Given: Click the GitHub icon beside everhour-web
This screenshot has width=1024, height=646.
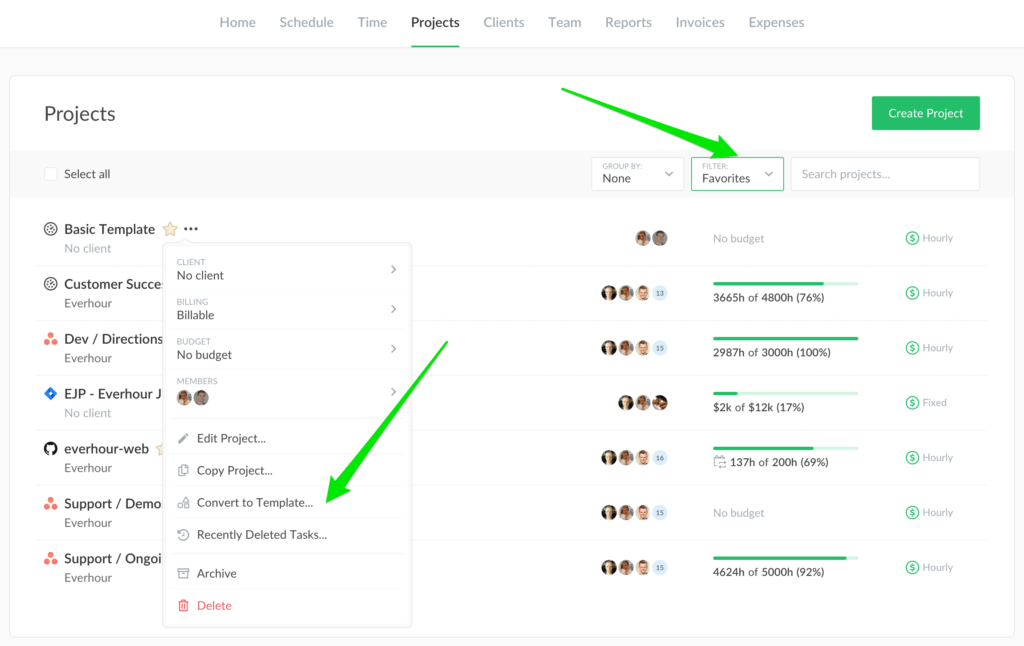Looking at the screenshot, I should click(50, 449).
